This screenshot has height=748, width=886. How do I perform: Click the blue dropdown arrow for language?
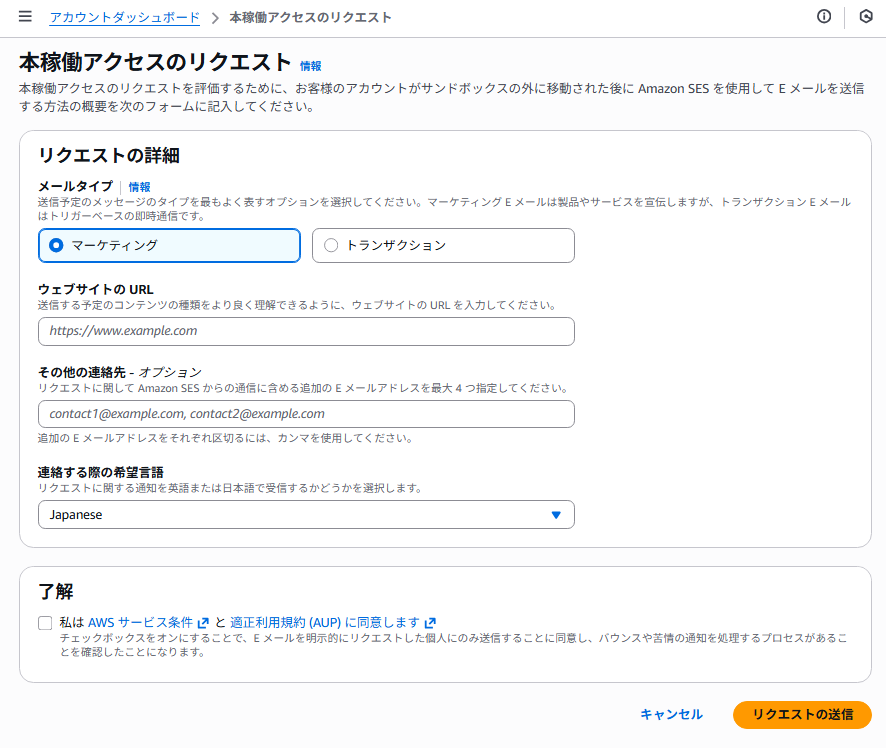[556, 515]
